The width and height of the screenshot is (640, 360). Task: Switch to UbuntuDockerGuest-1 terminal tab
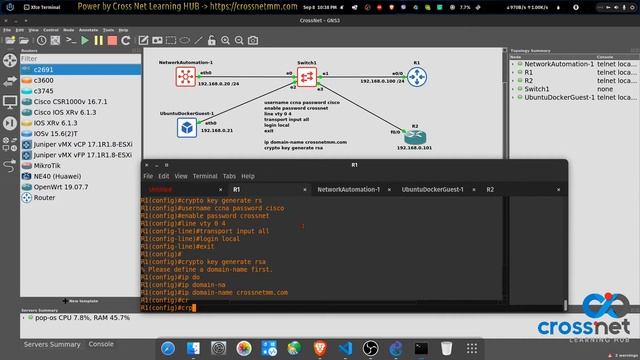[x=432, y=189]
